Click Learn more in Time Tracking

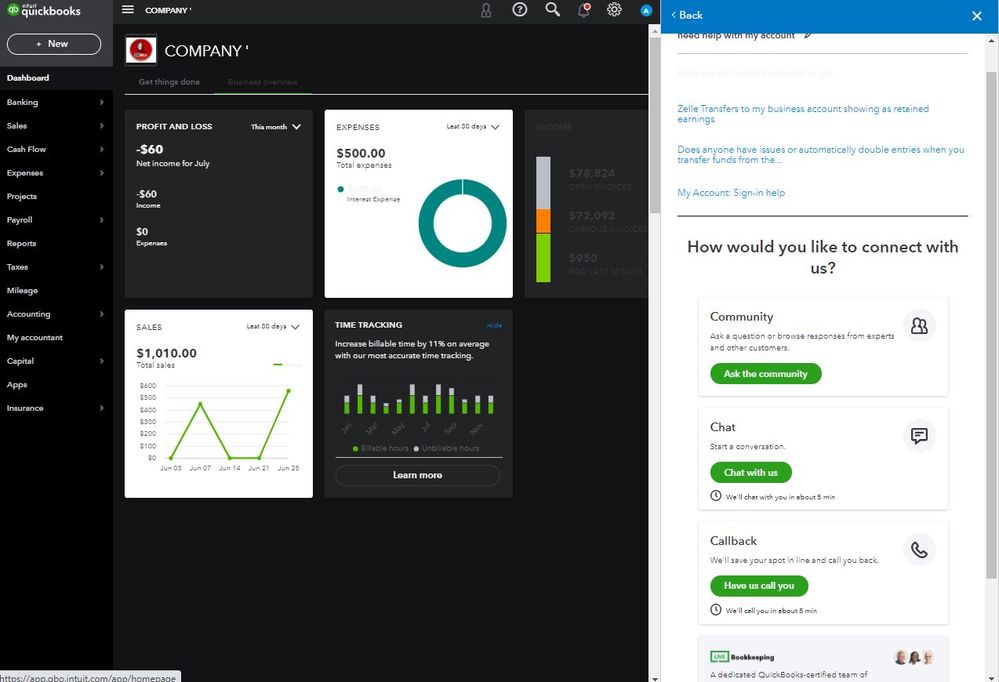pos(418,475)
